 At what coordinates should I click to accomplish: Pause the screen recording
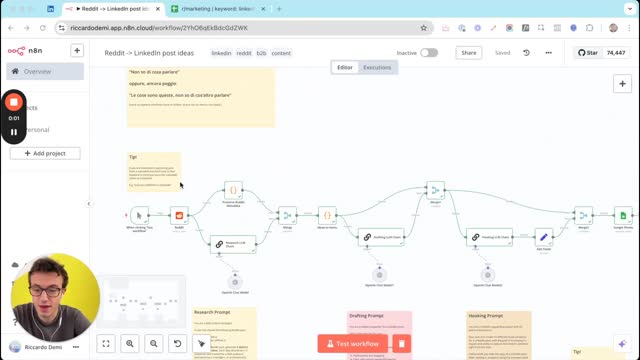pyautogui.click(x=14, y=132)
